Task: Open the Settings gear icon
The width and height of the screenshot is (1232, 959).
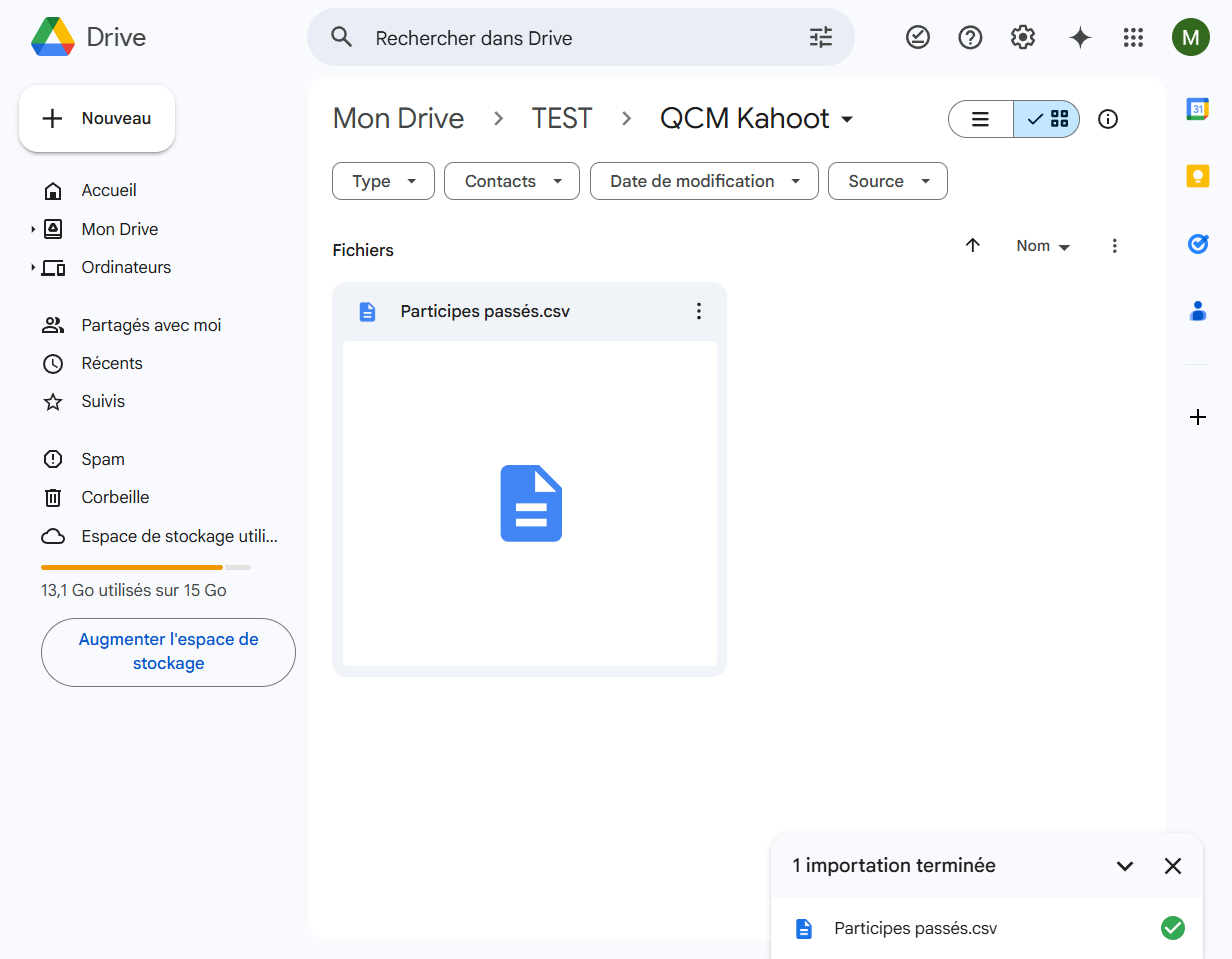Action: pos(1022,38)
